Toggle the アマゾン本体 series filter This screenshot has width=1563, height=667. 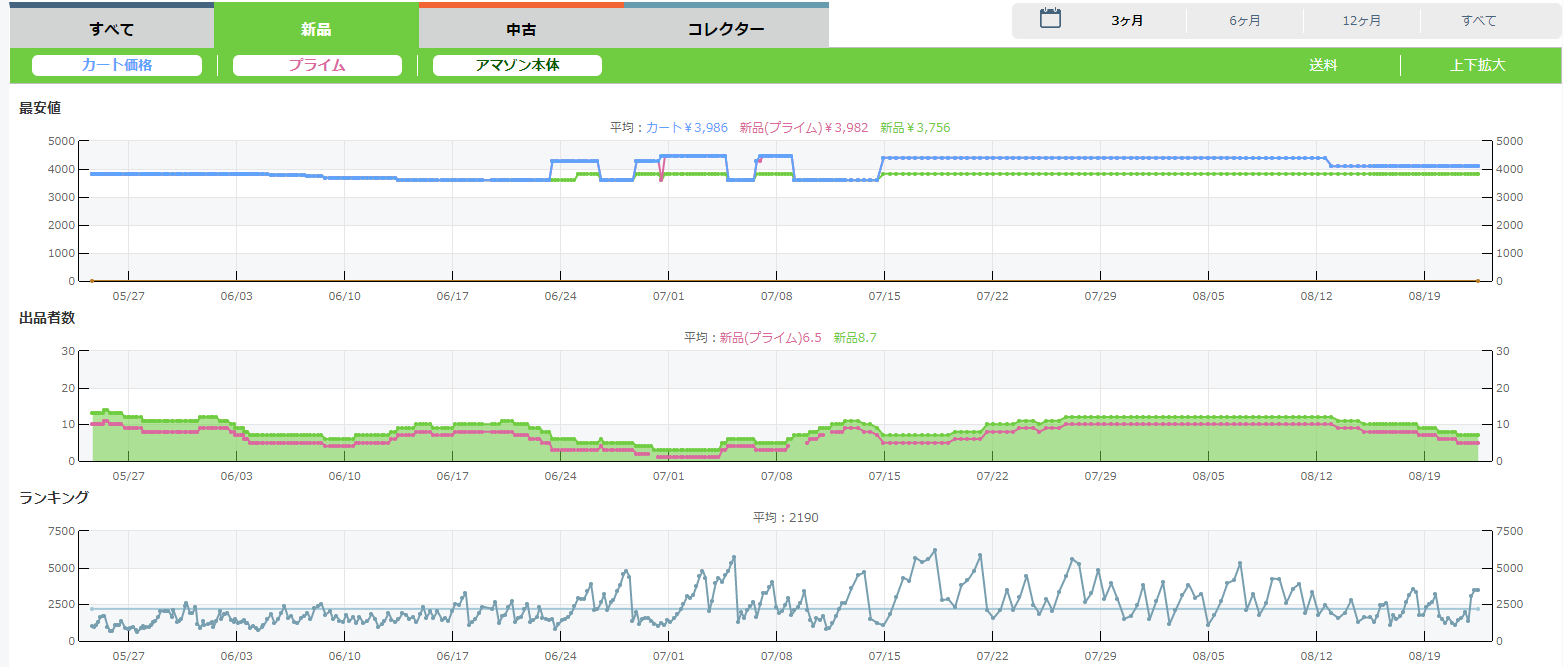[x=517, y=65]
